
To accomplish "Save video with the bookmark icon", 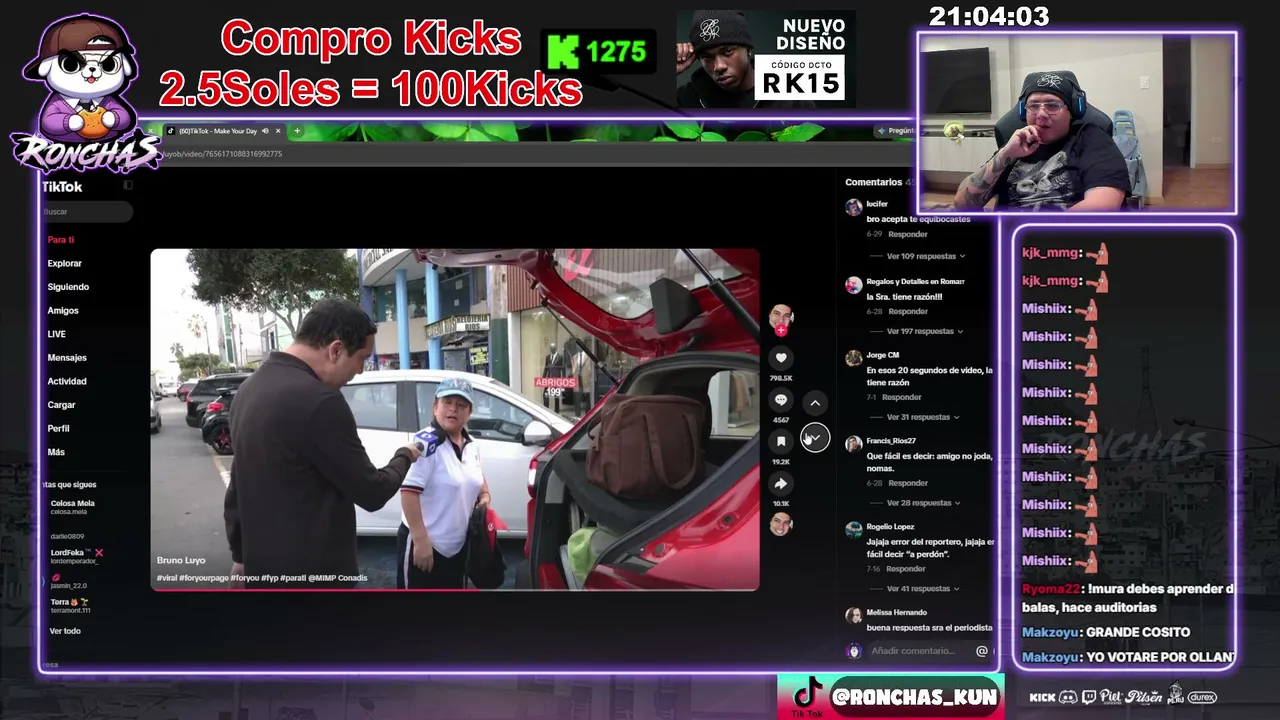I will pos(781,442).
